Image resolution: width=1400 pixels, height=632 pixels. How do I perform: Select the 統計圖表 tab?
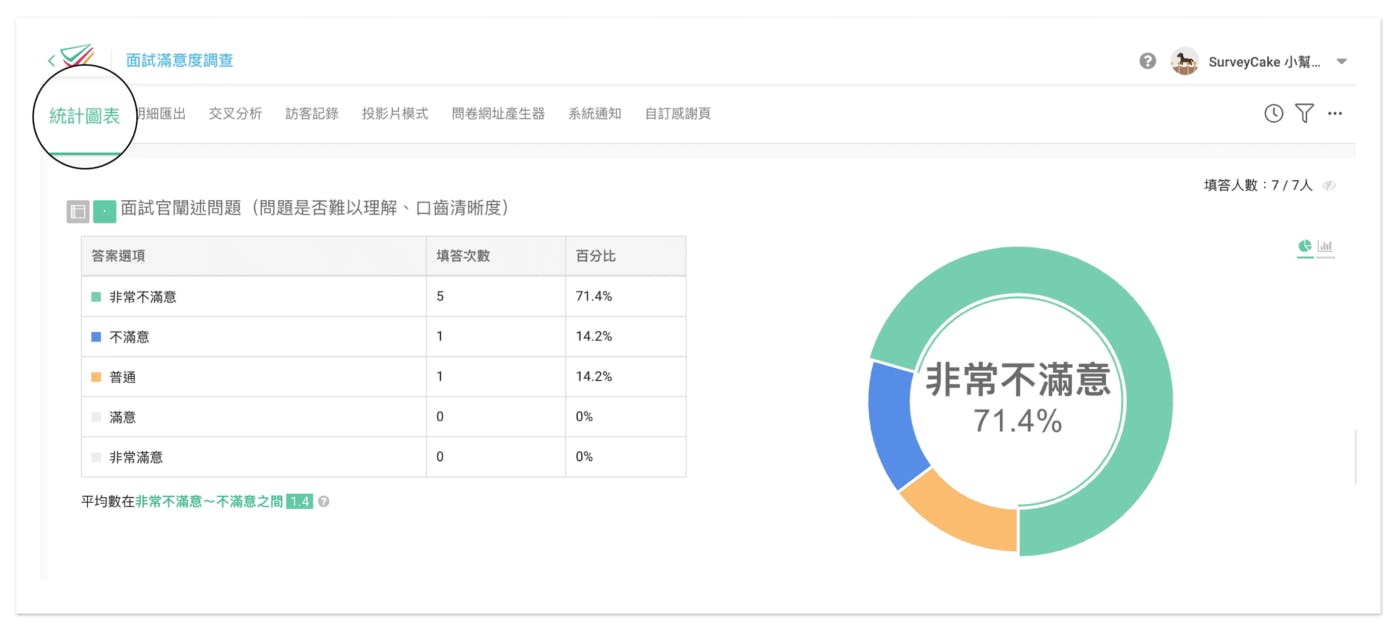click(85, 116)
